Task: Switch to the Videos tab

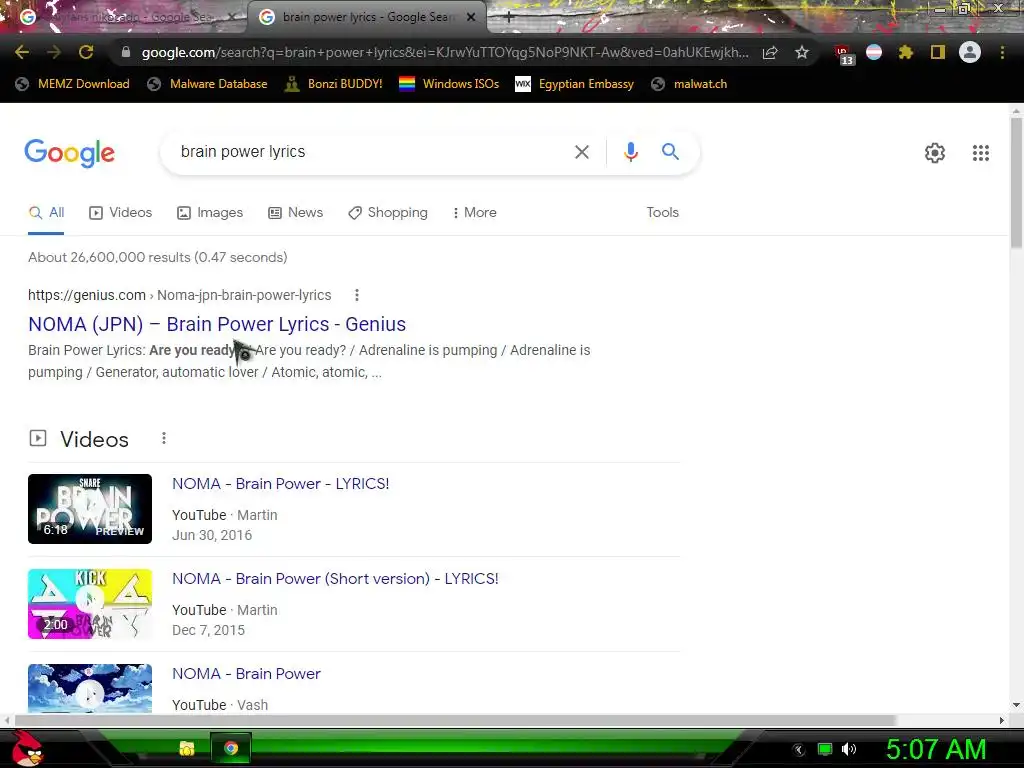Action: coord(121,212)
